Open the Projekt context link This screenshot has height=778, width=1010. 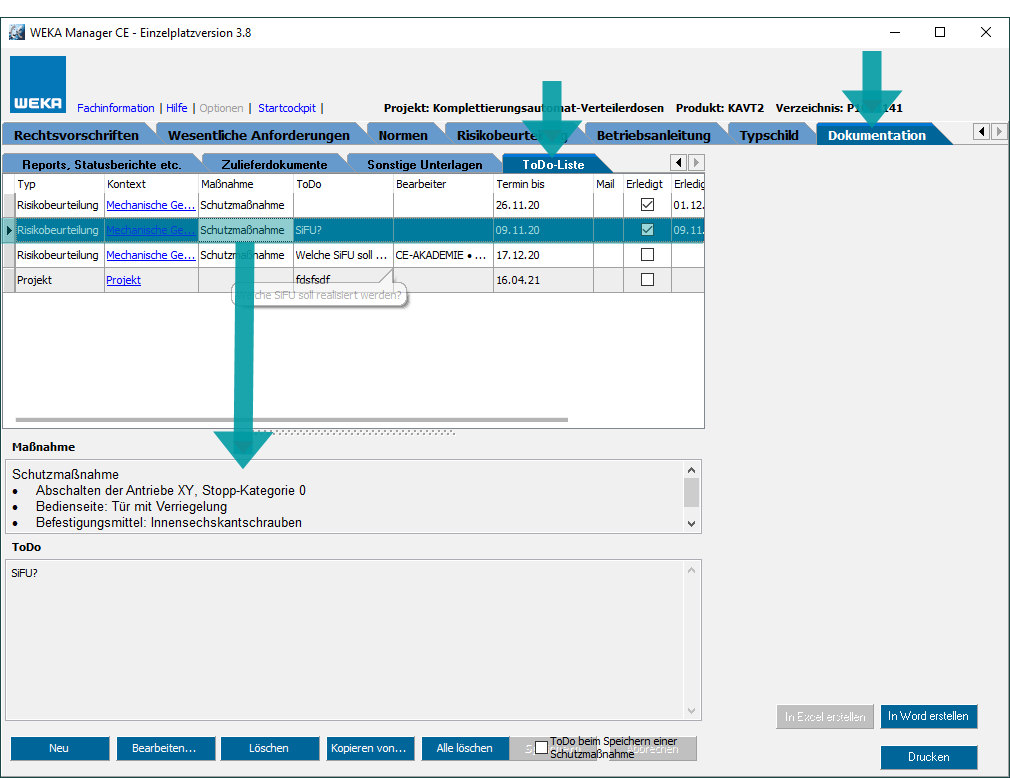(123, 280)
